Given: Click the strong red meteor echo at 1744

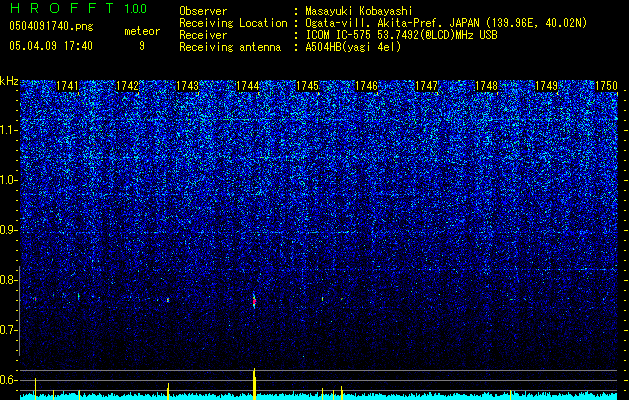Looking at the screenshot, I should point(254,301).
